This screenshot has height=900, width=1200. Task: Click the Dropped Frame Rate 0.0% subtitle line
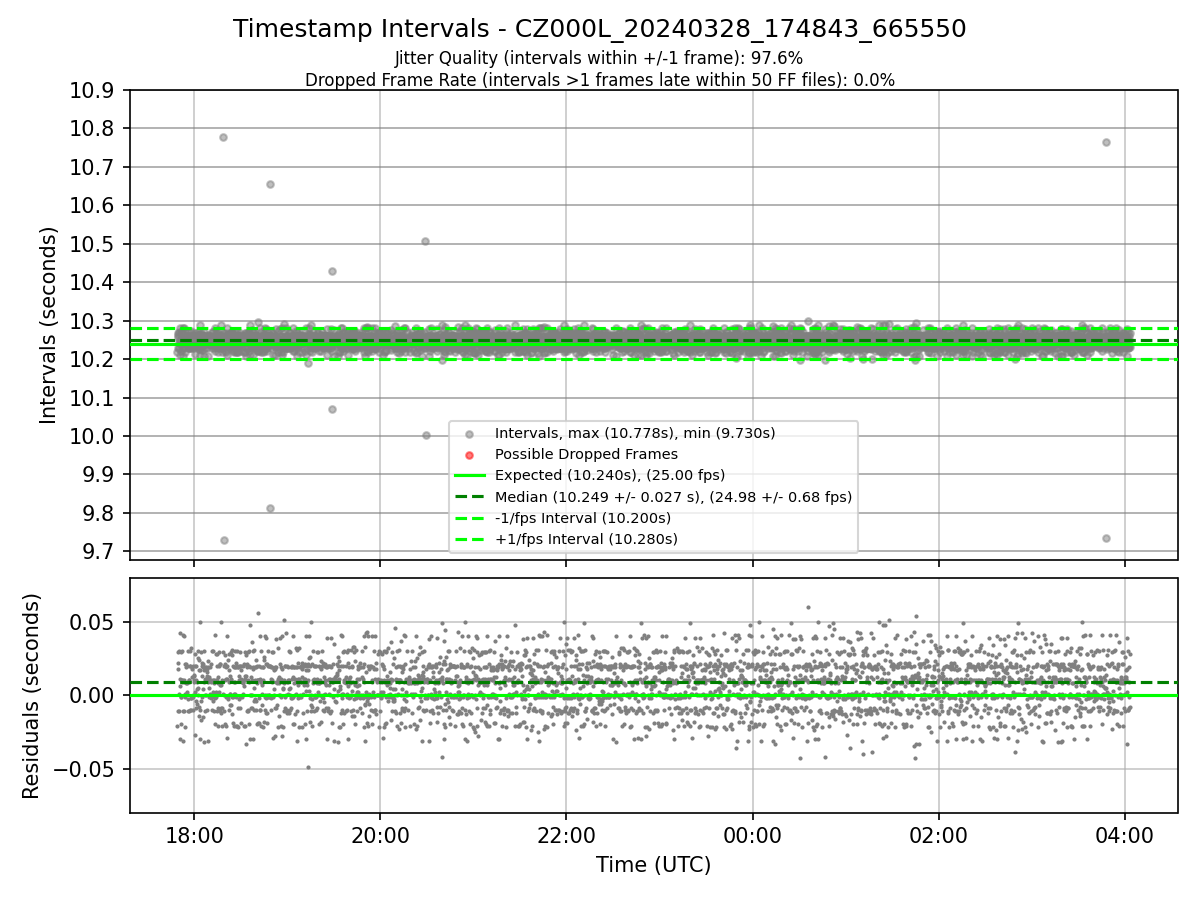pos(600,80)
